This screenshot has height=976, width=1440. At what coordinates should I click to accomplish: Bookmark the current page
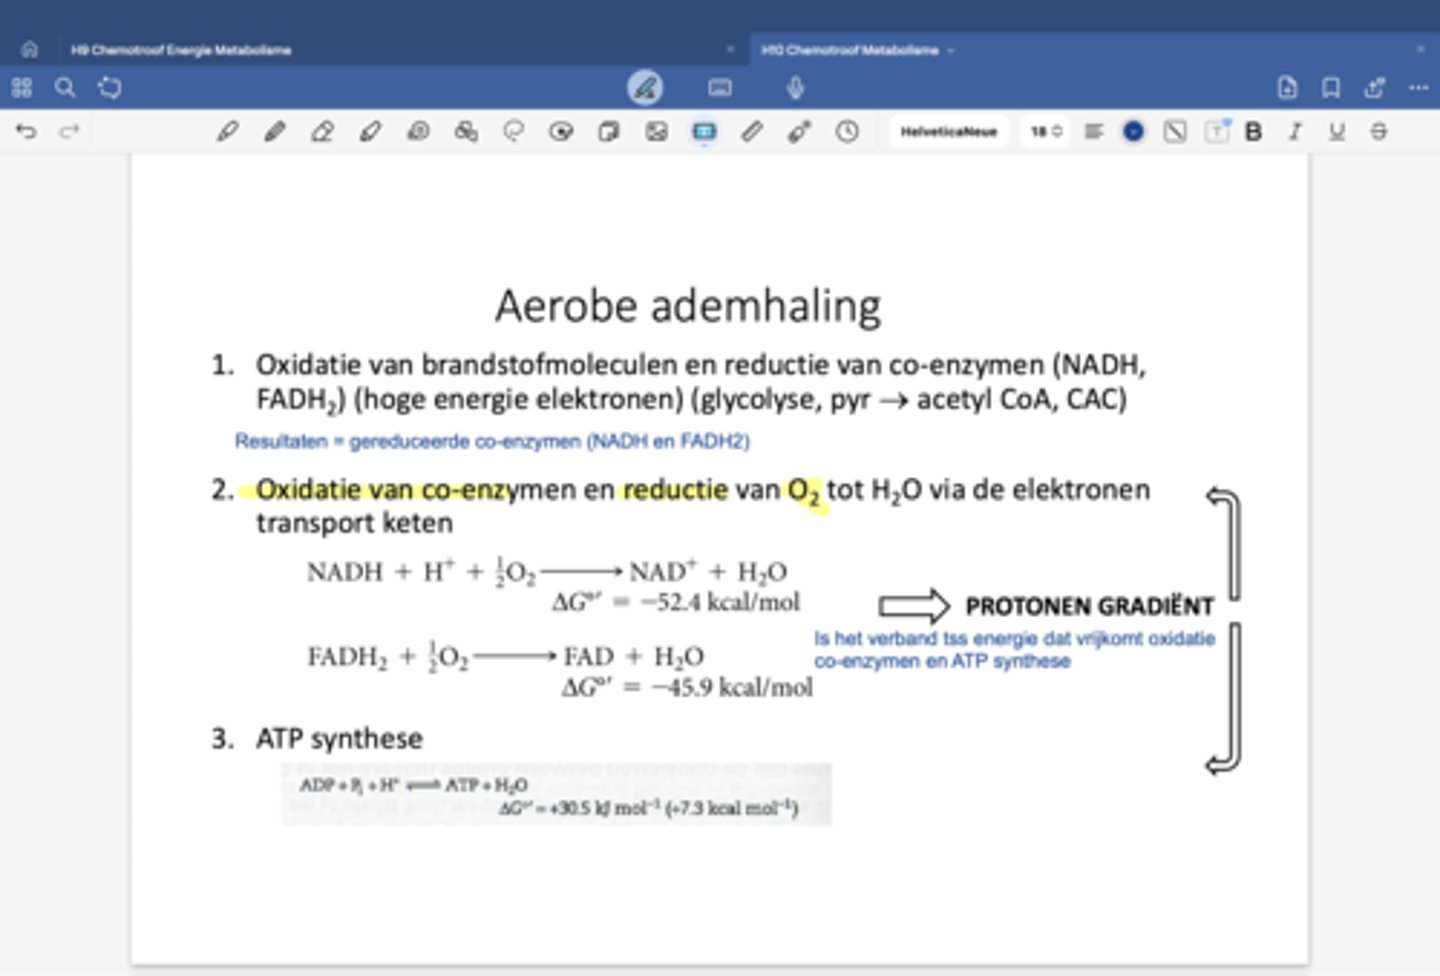coord(1331,88)
